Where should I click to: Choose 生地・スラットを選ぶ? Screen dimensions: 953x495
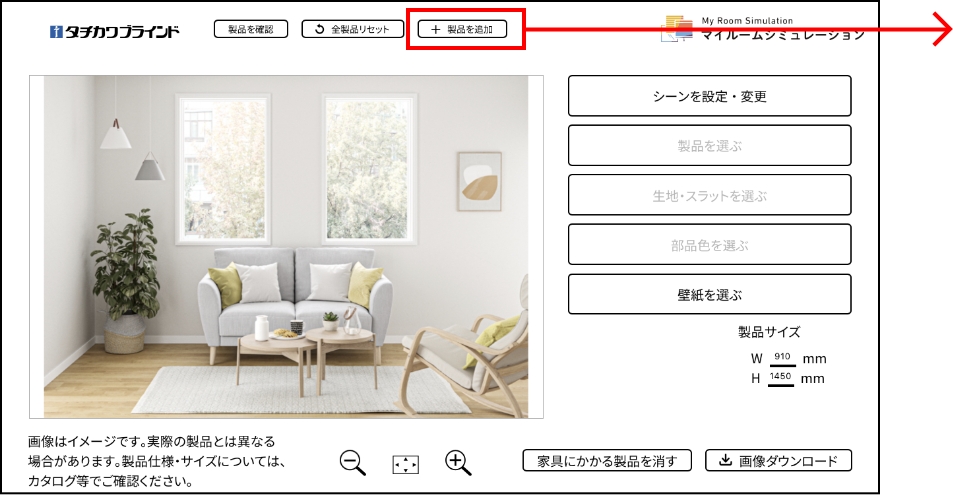click(x=709, y=195)
